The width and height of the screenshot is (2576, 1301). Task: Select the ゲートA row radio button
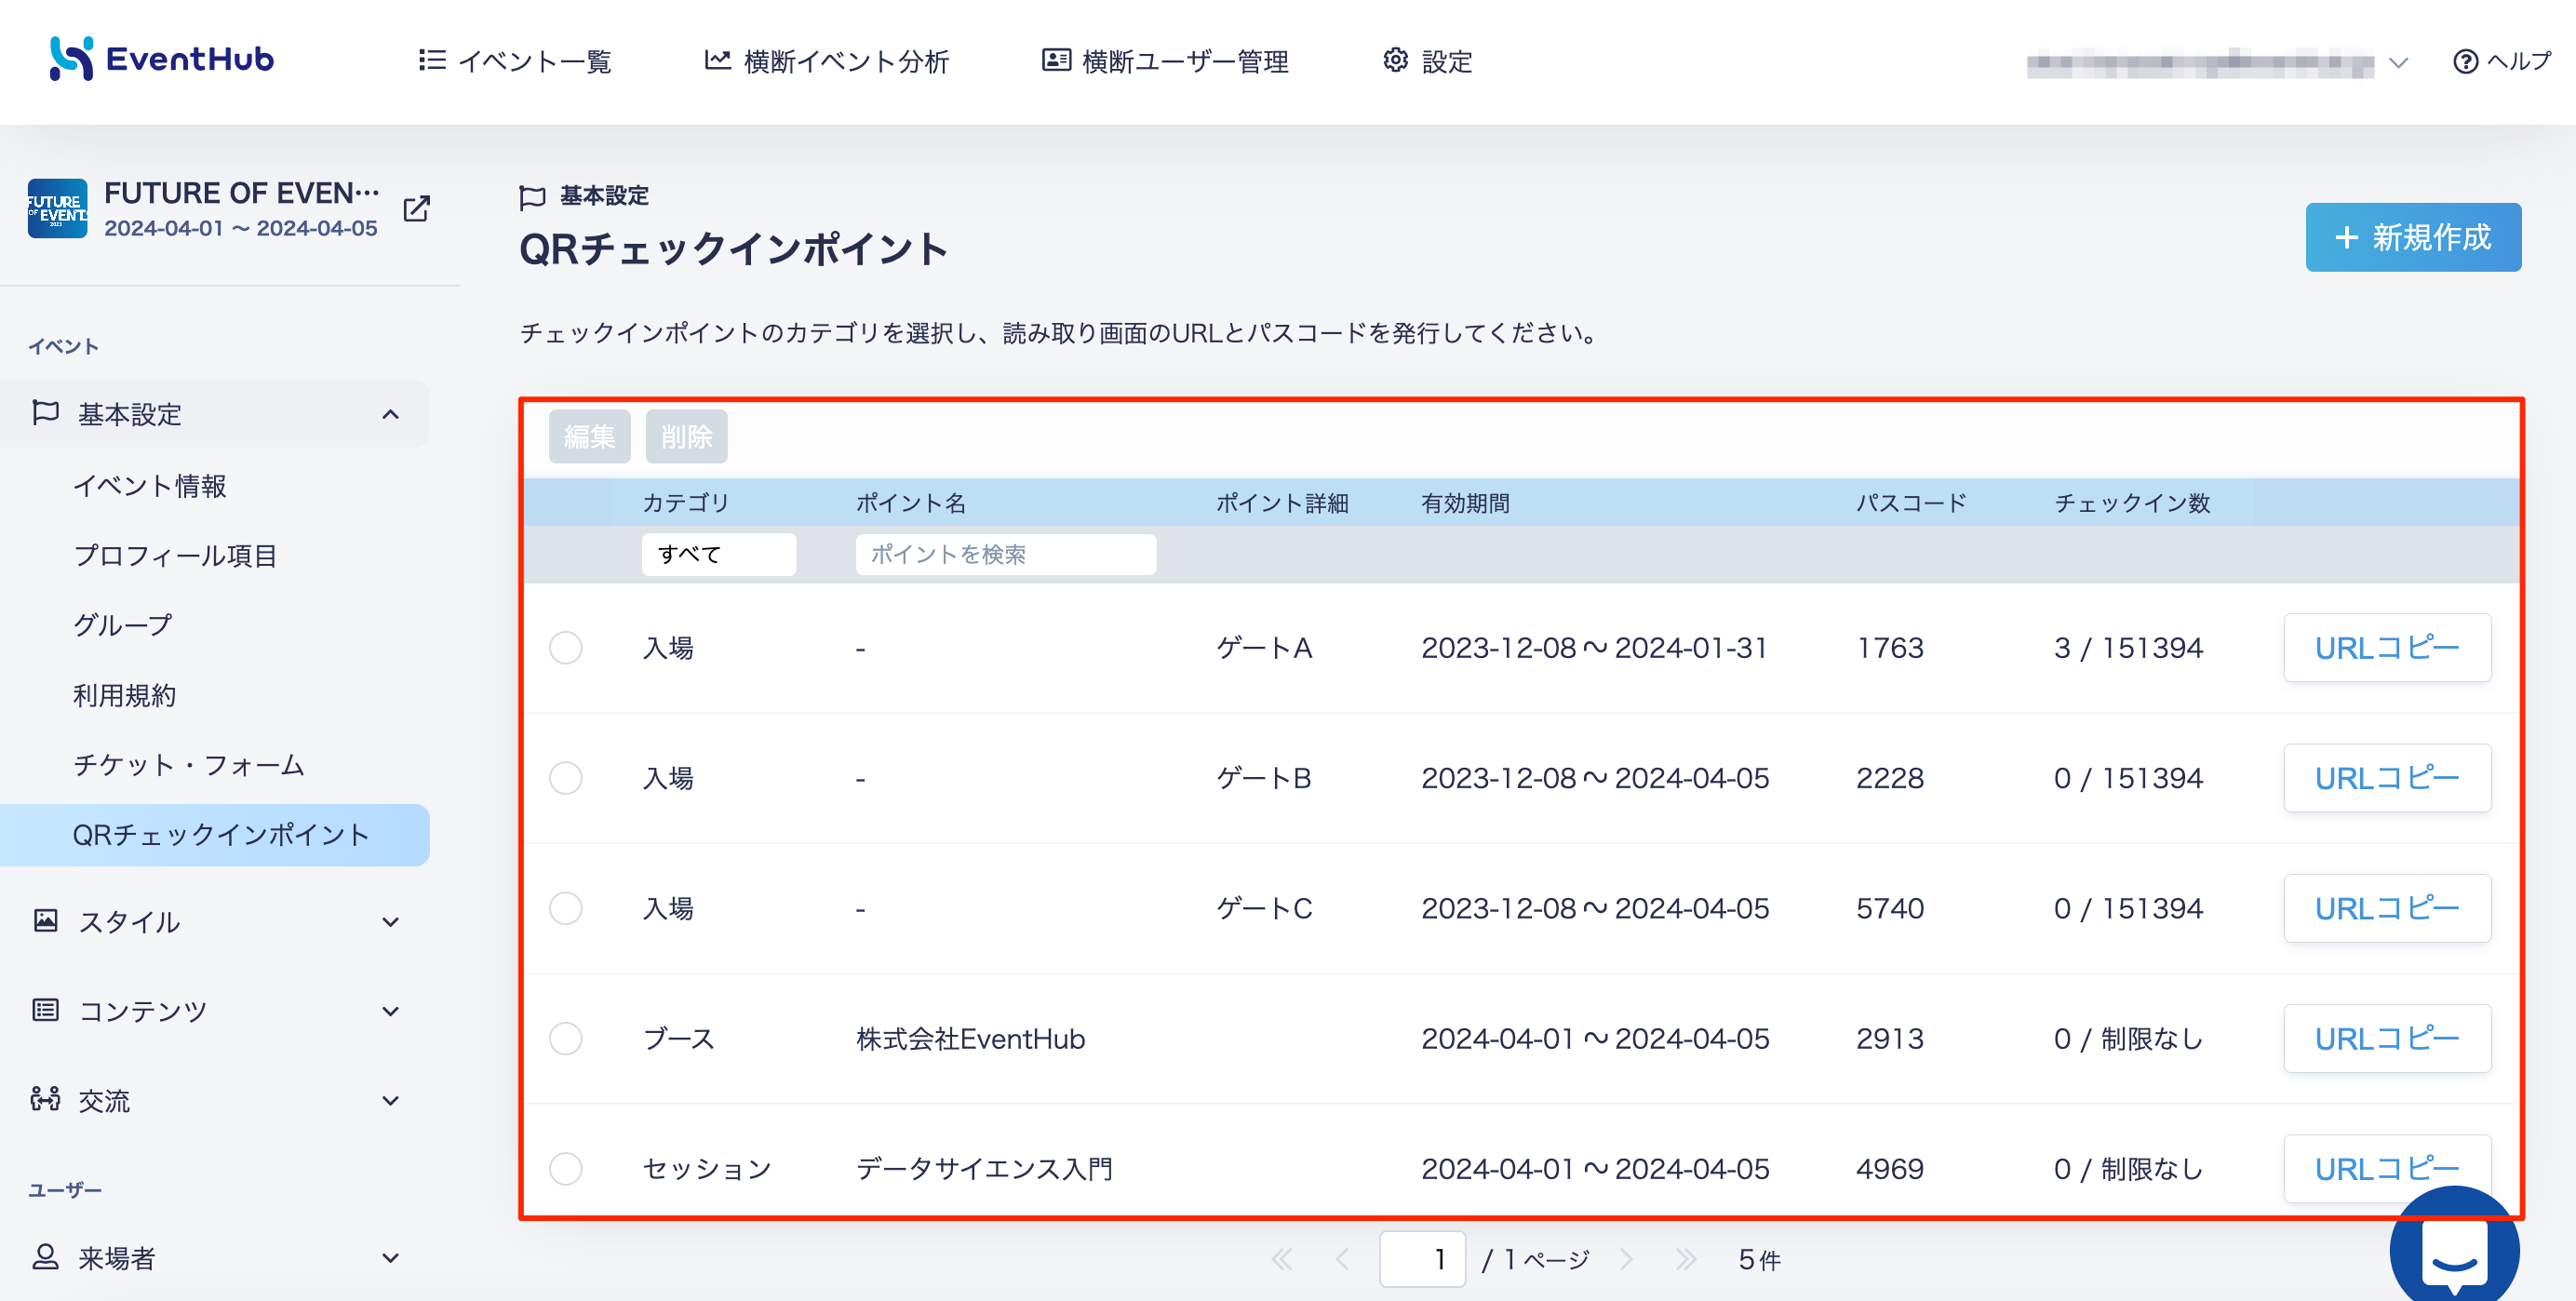[x=566, y=647]
